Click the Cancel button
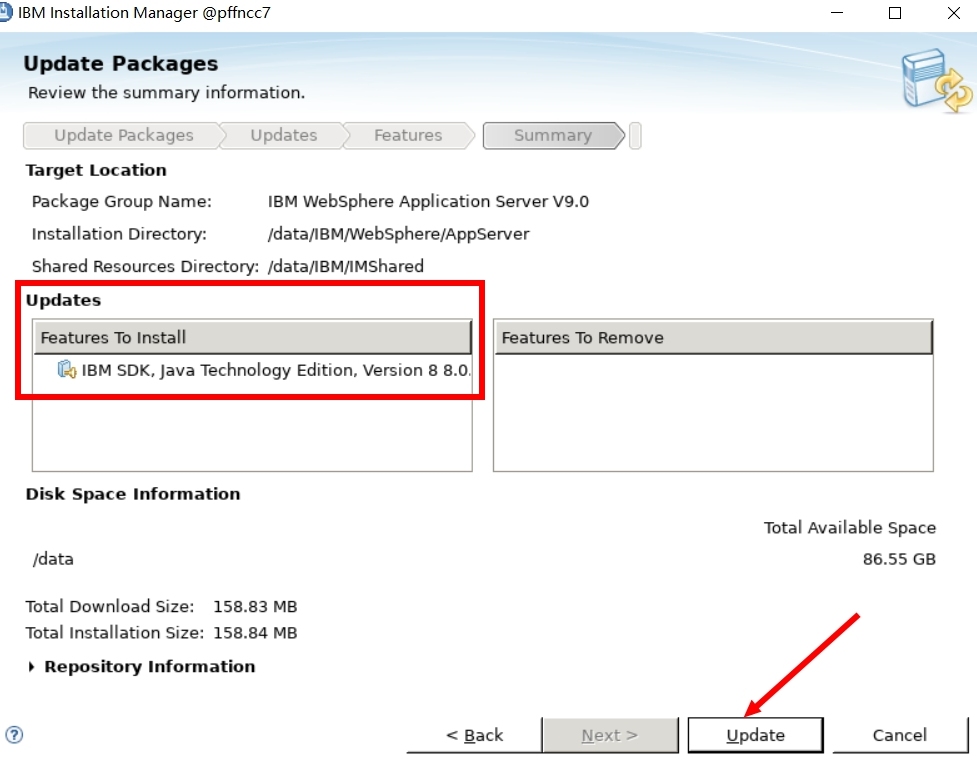Image resolution: width=977 pixels, height=763 pixels. (900, 735)
